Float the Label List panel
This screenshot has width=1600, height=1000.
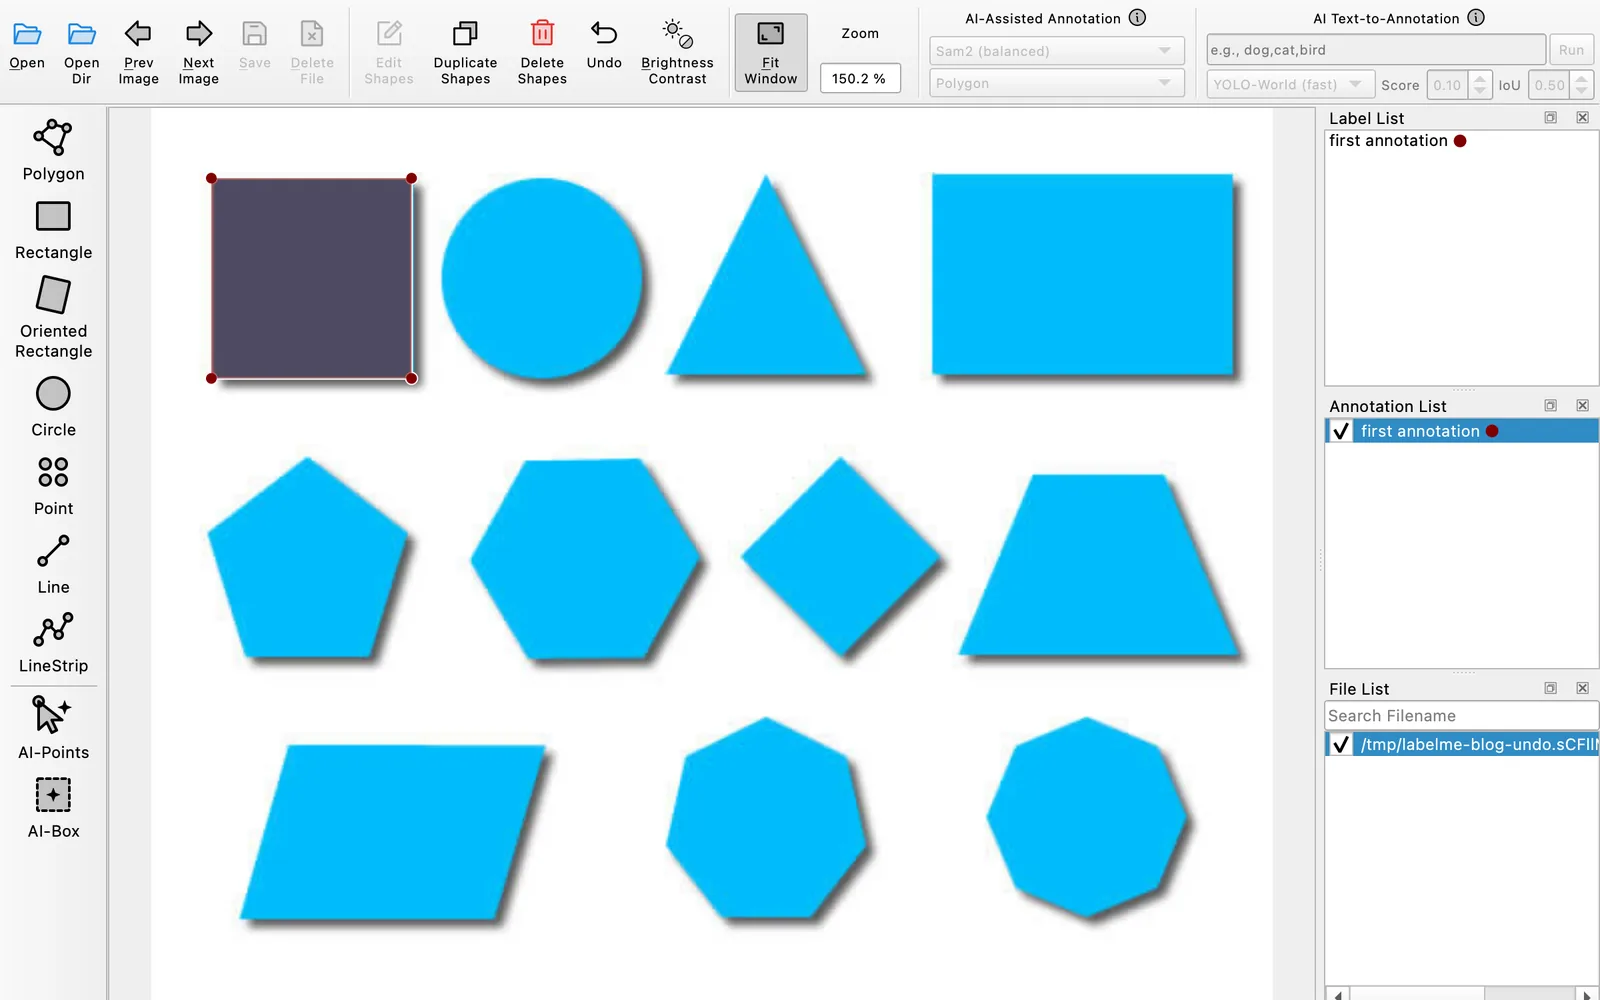point(1550,118)
